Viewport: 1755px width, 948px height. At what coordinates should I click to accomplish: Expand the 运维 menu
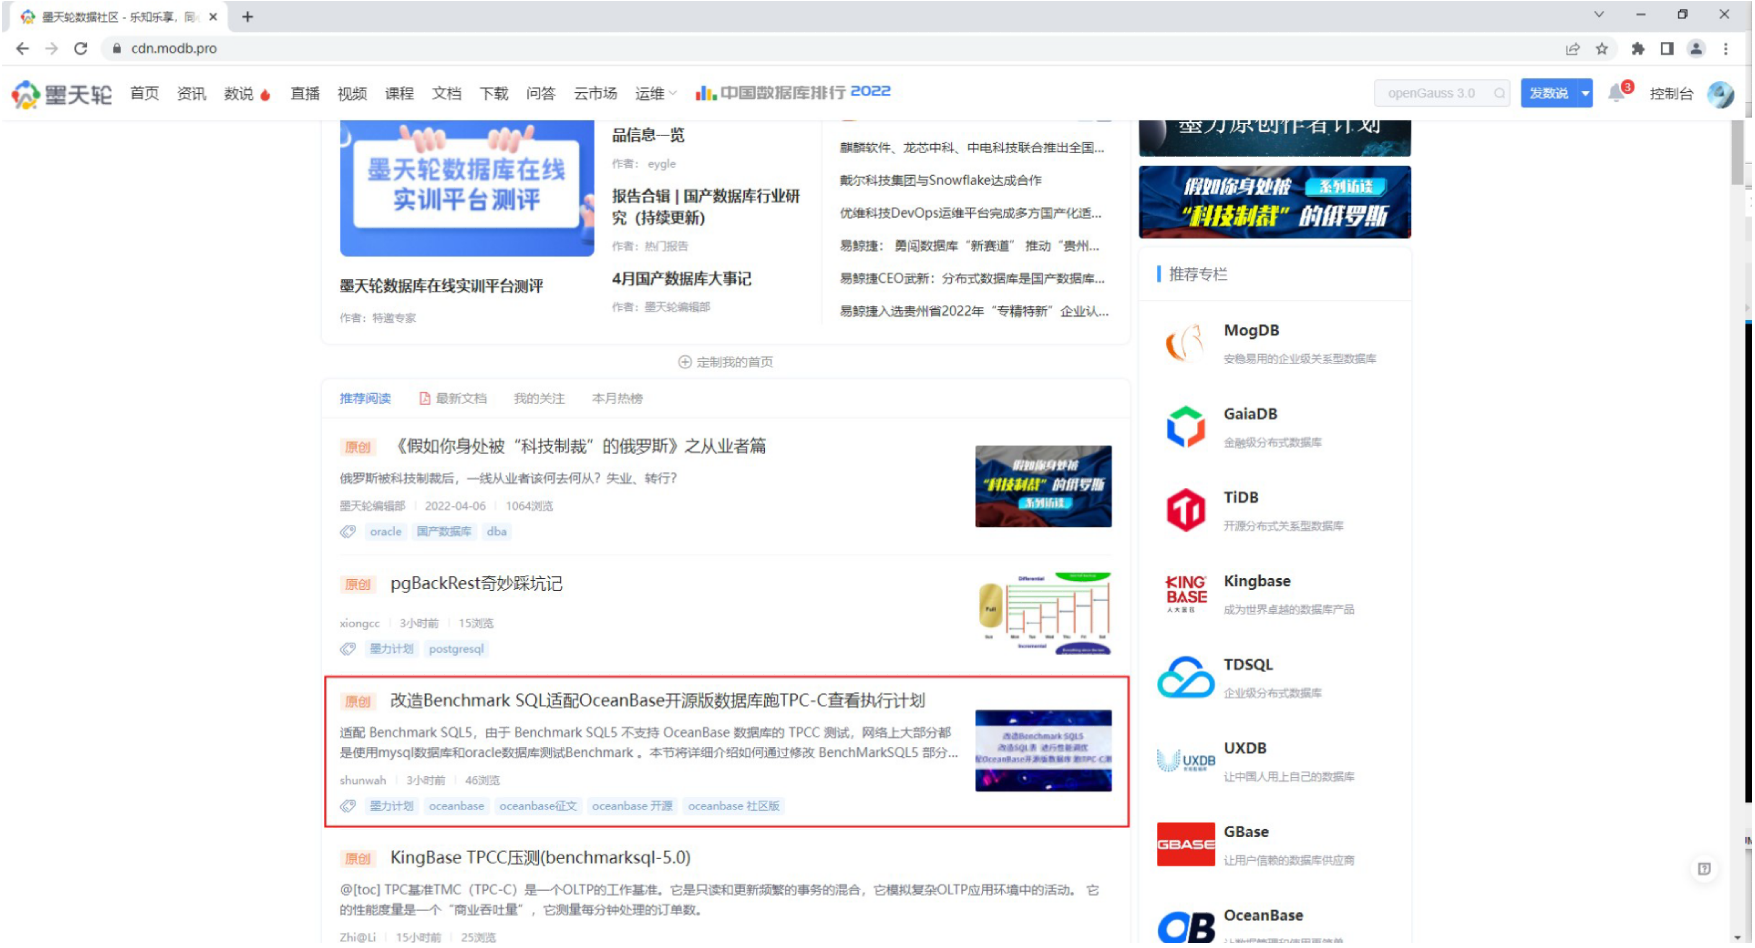pyautogui.click(x=655, y=93)
